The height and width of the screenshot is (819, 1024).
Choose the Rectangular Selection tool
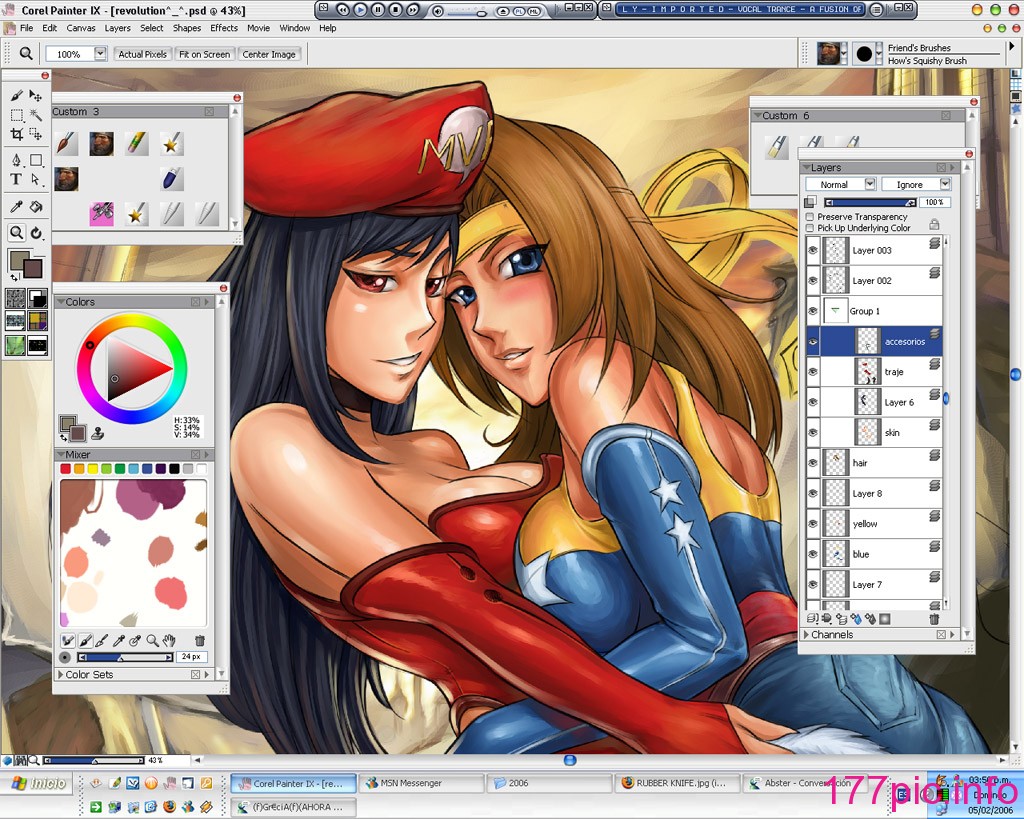pyautogui.click(x=16, y=115)
